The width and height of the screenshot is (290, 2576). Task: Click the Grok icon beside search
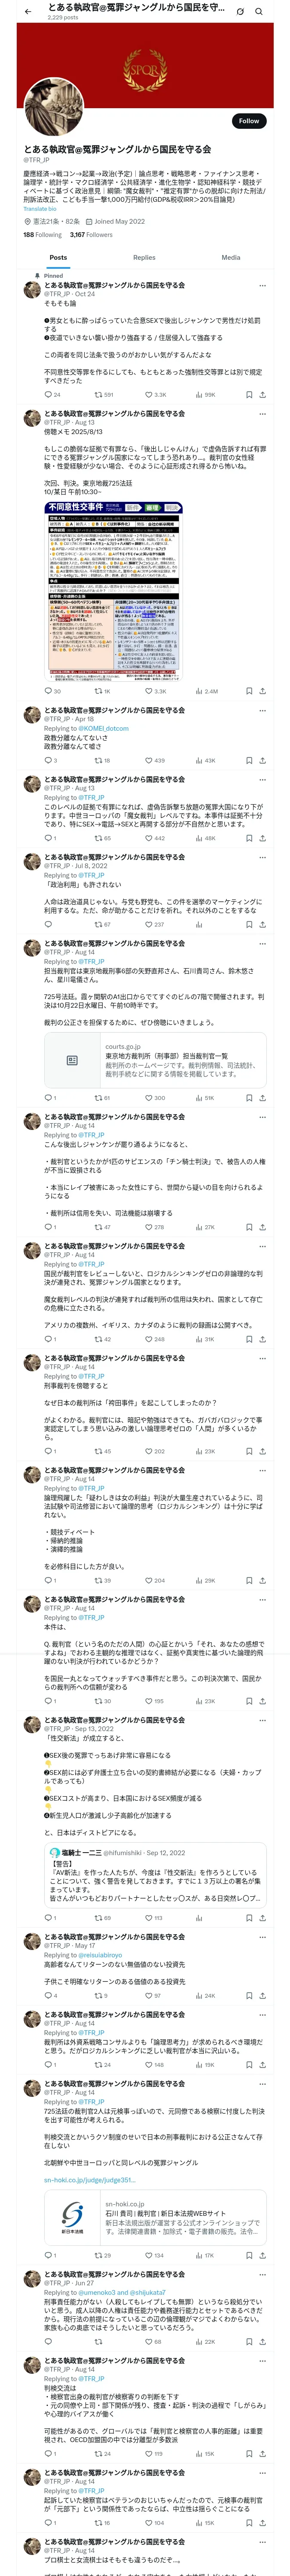(240, 12)
